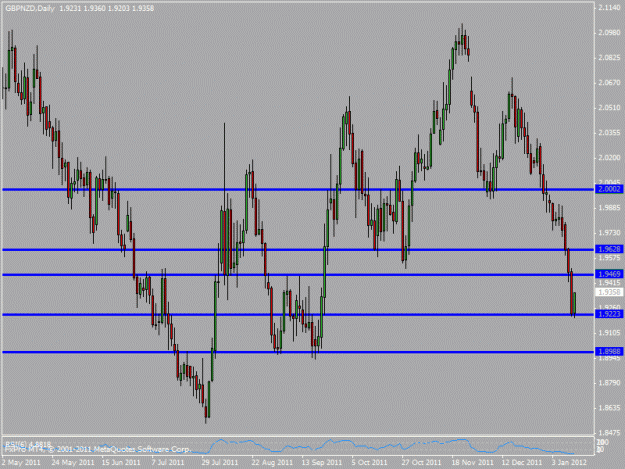Click the 15 Jun 2011 date label
This screenshot has height=469, width=625.
tap(121, 463)
